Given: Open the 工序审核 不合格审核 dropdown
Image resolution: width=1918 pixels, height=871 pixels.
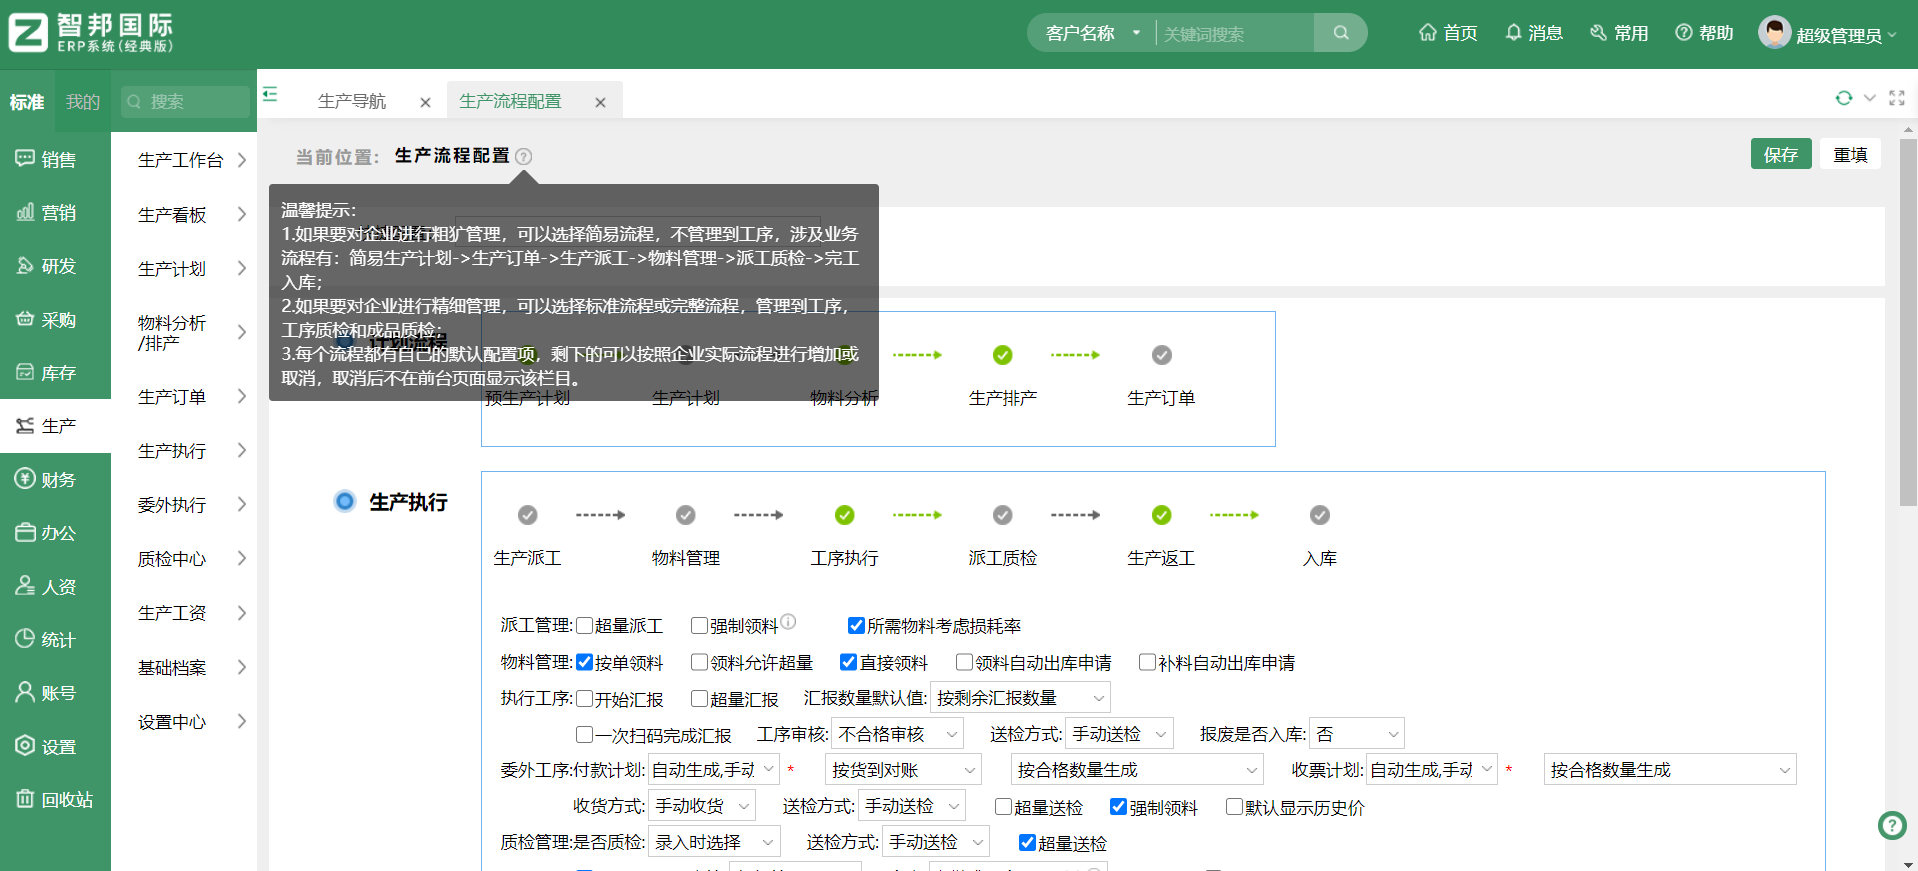Looking at the screenshot, I should (x=898, y=734).
